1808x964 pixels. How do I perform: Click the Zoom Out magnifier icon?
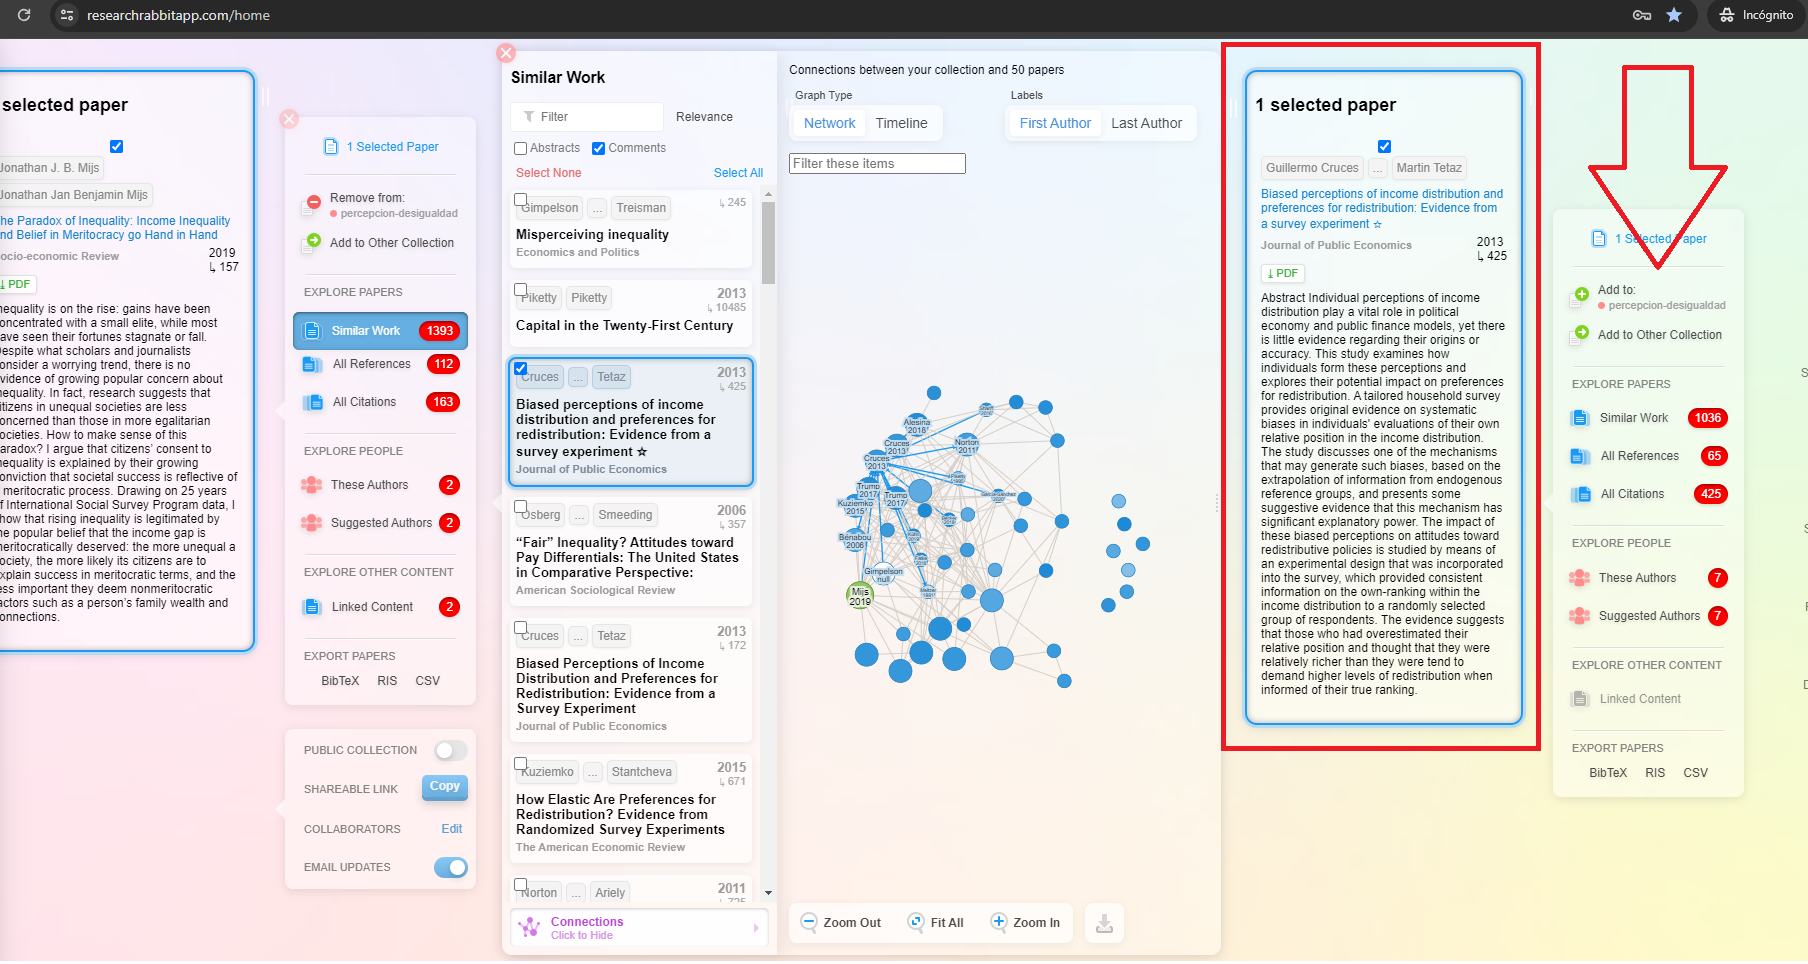pyautogui.click(x=808, y=922)
